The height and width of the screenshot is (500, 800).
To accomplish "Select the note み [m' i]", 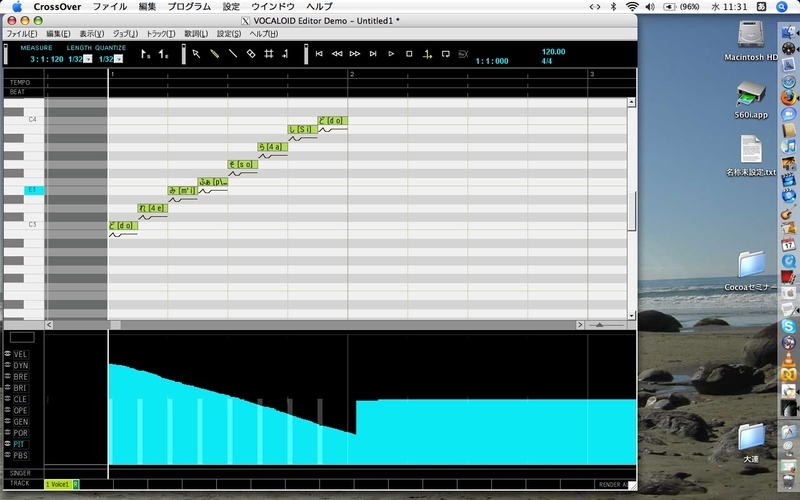I will [182, 190].
